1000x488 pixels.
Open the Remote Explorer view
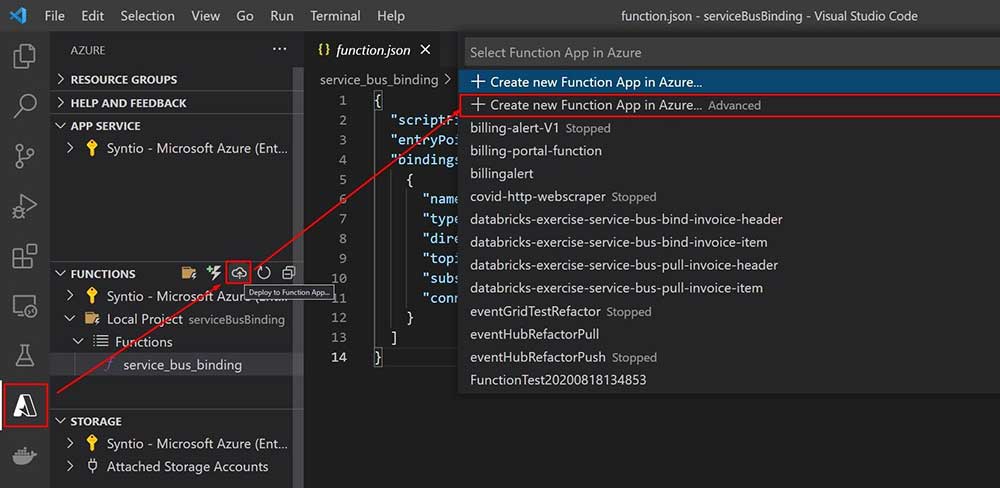pyautogui.click(x=24, y=306)
